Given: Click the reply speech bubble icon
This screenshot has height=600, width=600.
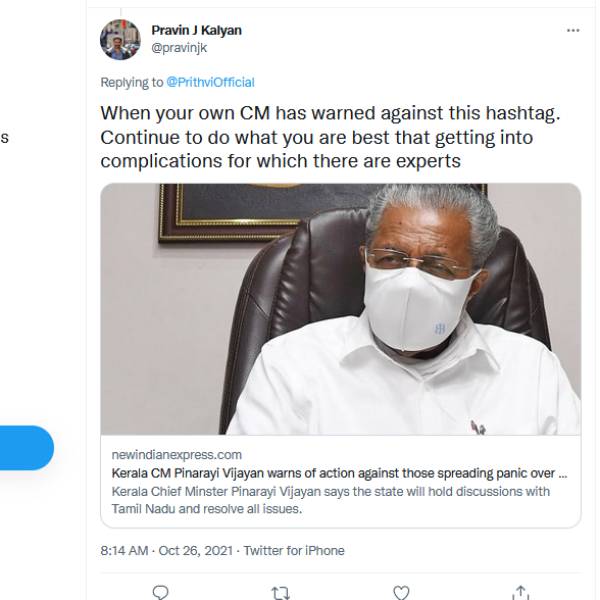Looking at the screenshot, I should coord(160,593).
